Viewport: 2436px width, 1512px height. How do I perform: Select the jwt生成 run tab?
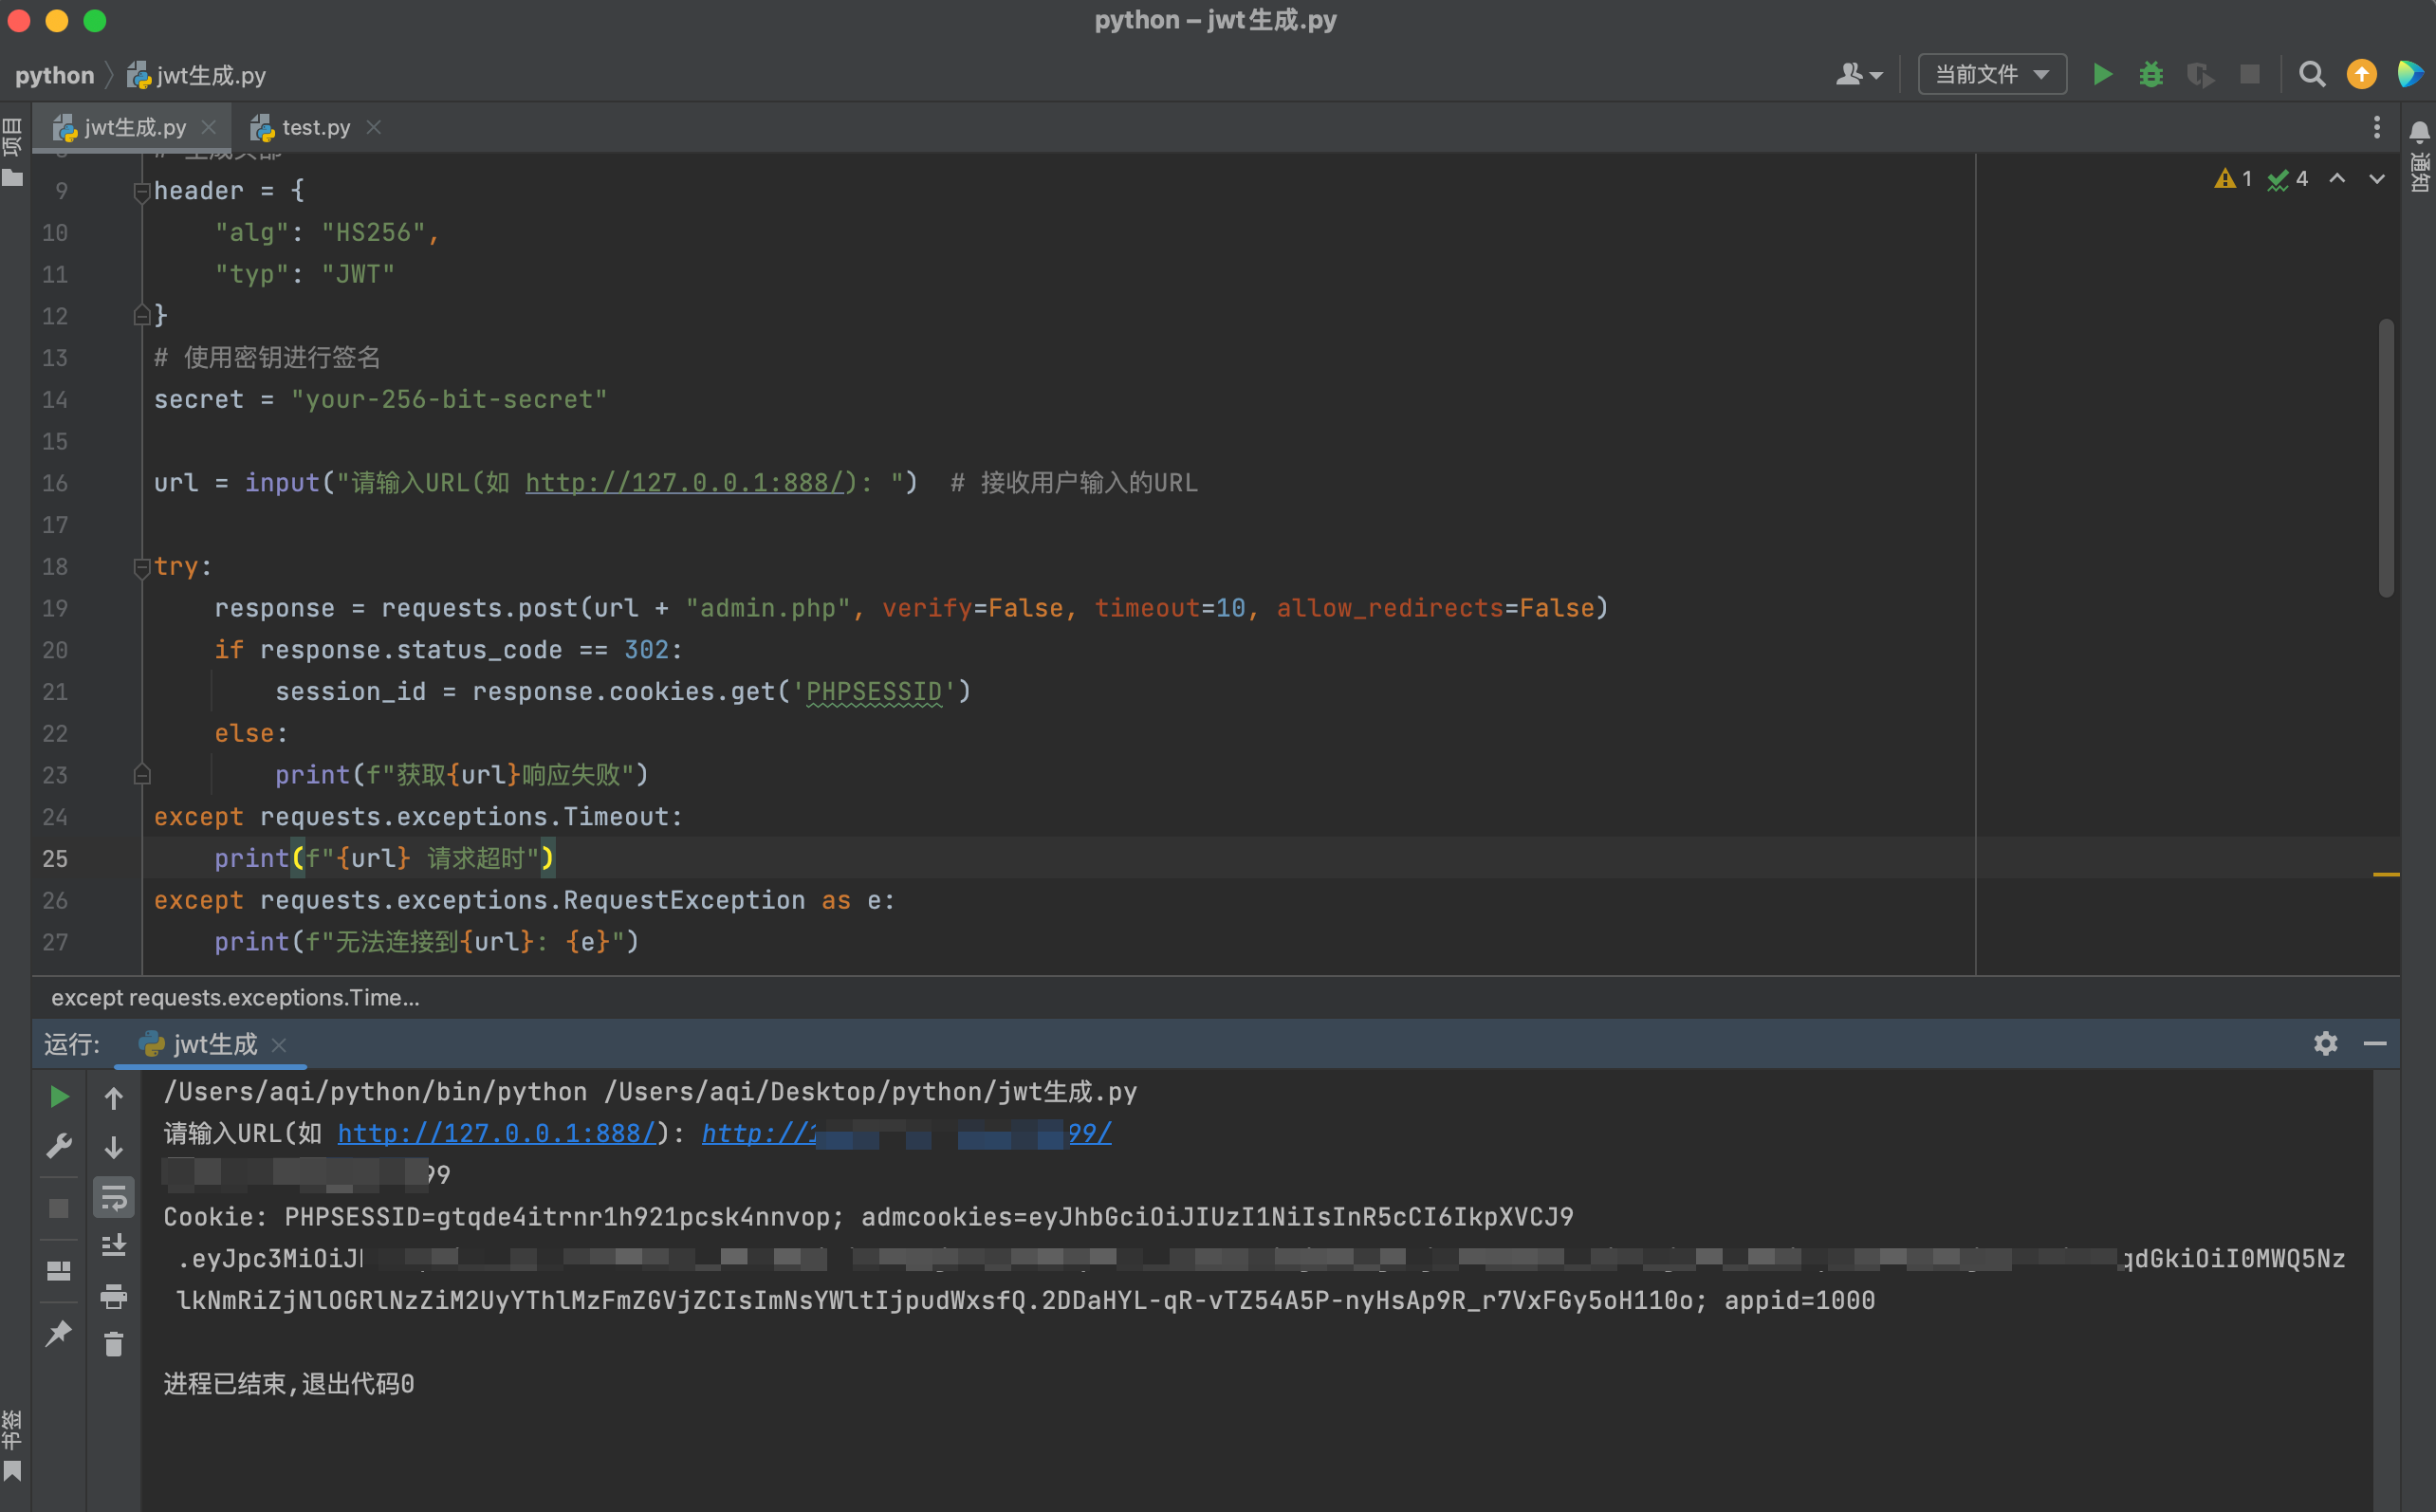pyautogui.click(x=214, y=1045)
